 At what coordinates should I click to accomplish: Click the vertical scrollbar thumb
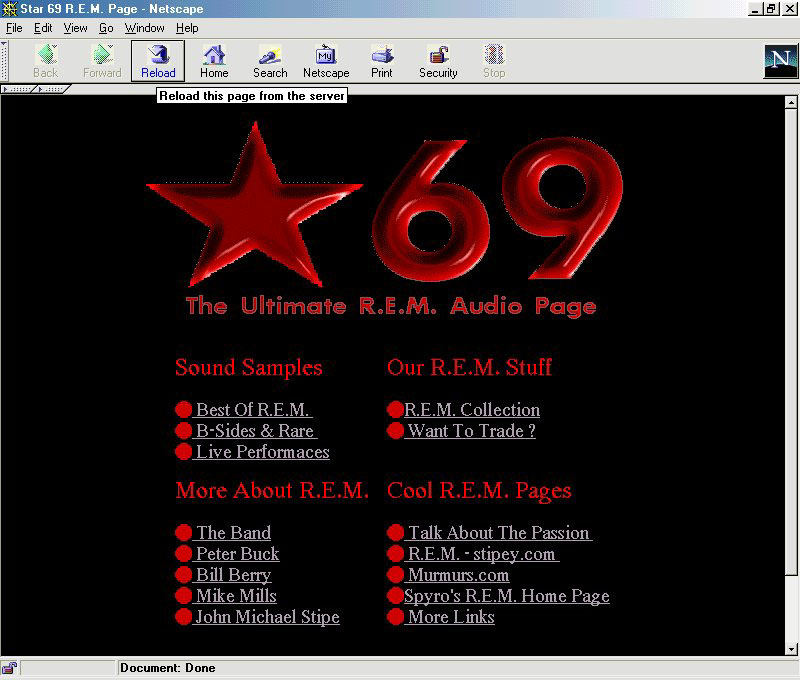coord(791,342)
